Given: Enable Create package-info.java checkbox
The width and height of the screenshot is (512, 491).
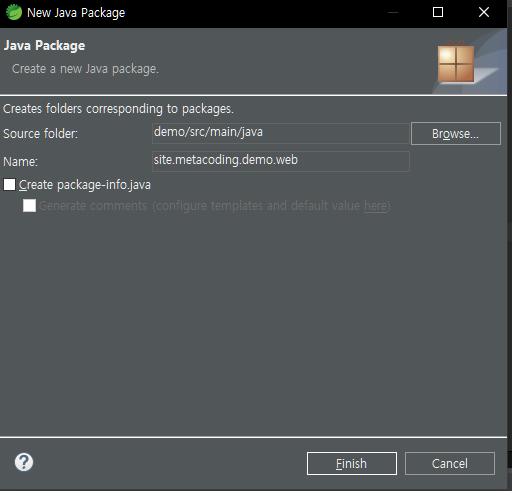Looking at the screenshot, I should click(x=9, y=184).
